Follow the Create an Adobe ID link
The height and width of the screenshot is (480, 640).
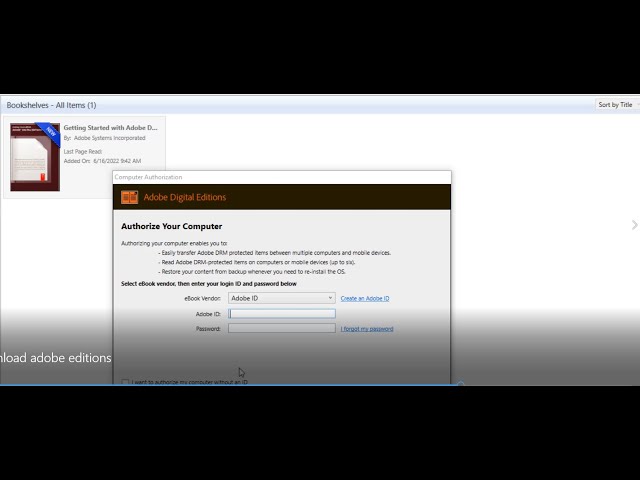(x=365, y=298)
